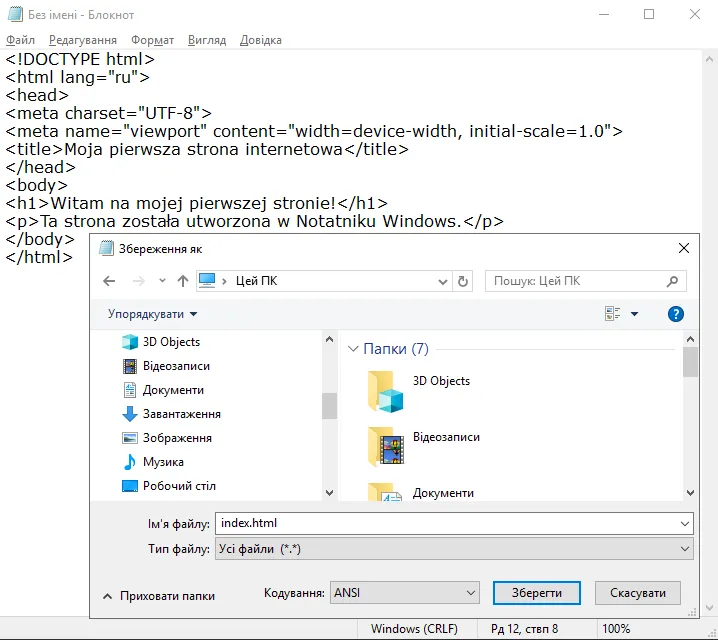Viewport: 718px width, 640px height.
Task: Collapse the Папки (7) group
Action: click(353, 349)
